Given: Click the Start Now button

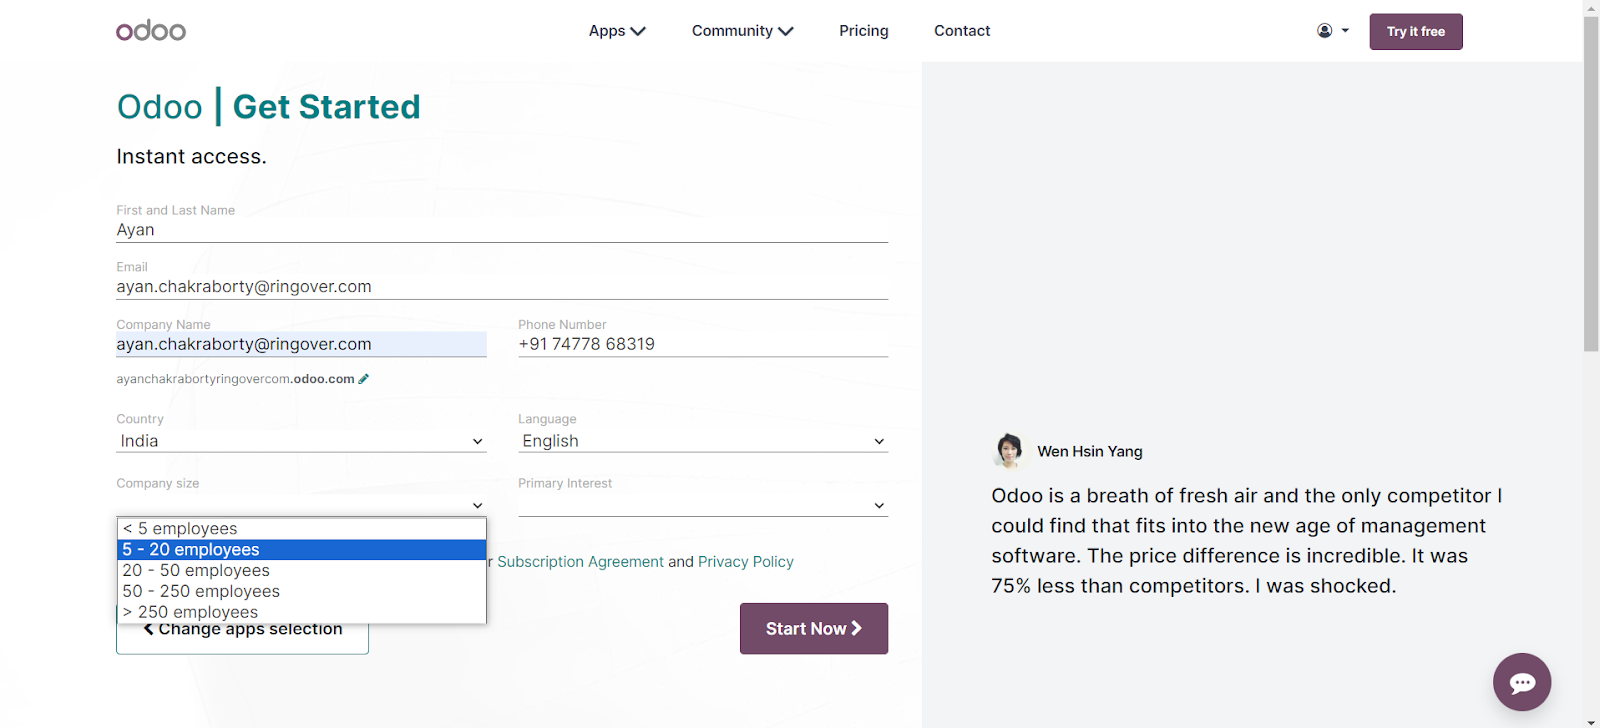Looking at the screenshot, I should [814, 629].
